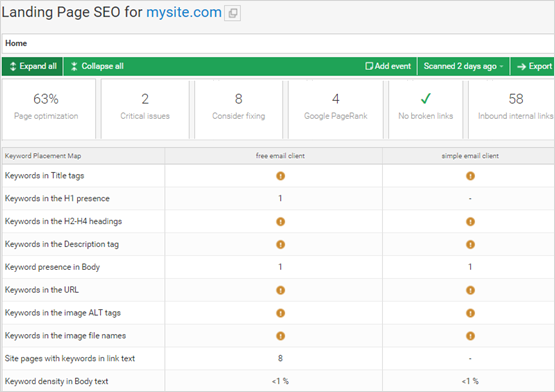This screenshot has height=392, width=555.
Task: Click the Keywords in the image file names label
Action: [65, 336]
